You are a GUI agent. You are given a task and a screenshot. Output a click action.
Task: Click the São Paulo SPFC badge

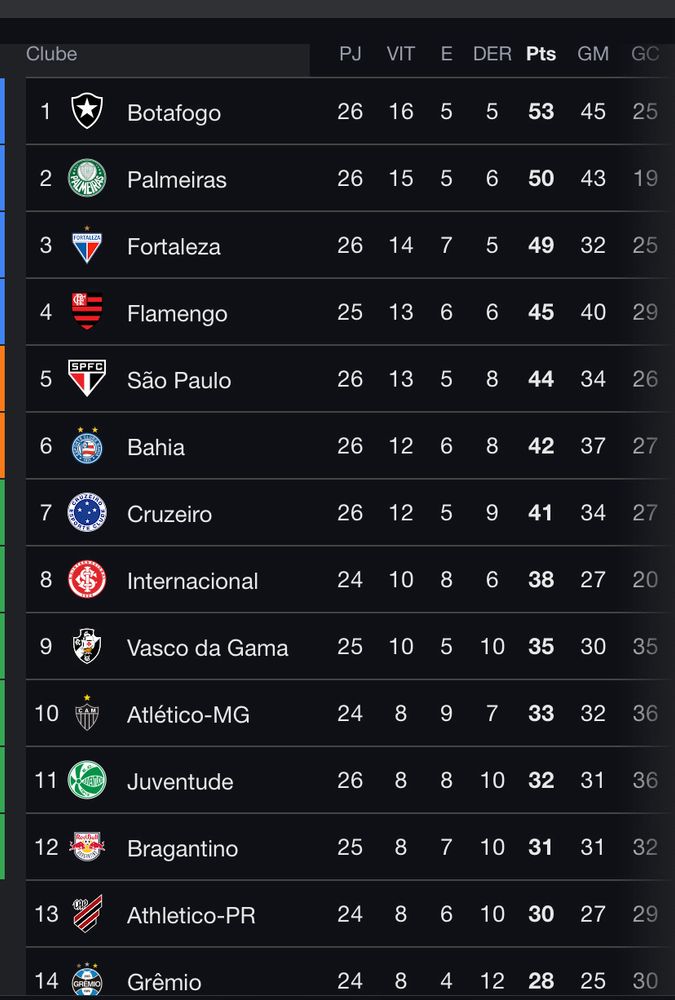point(87,378)
